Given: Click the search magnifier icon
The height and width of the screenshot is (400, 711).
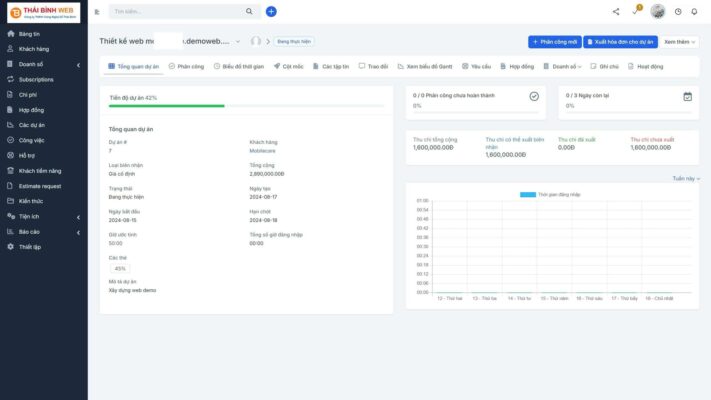Looking at the screenshot, I should click(249, 11).
